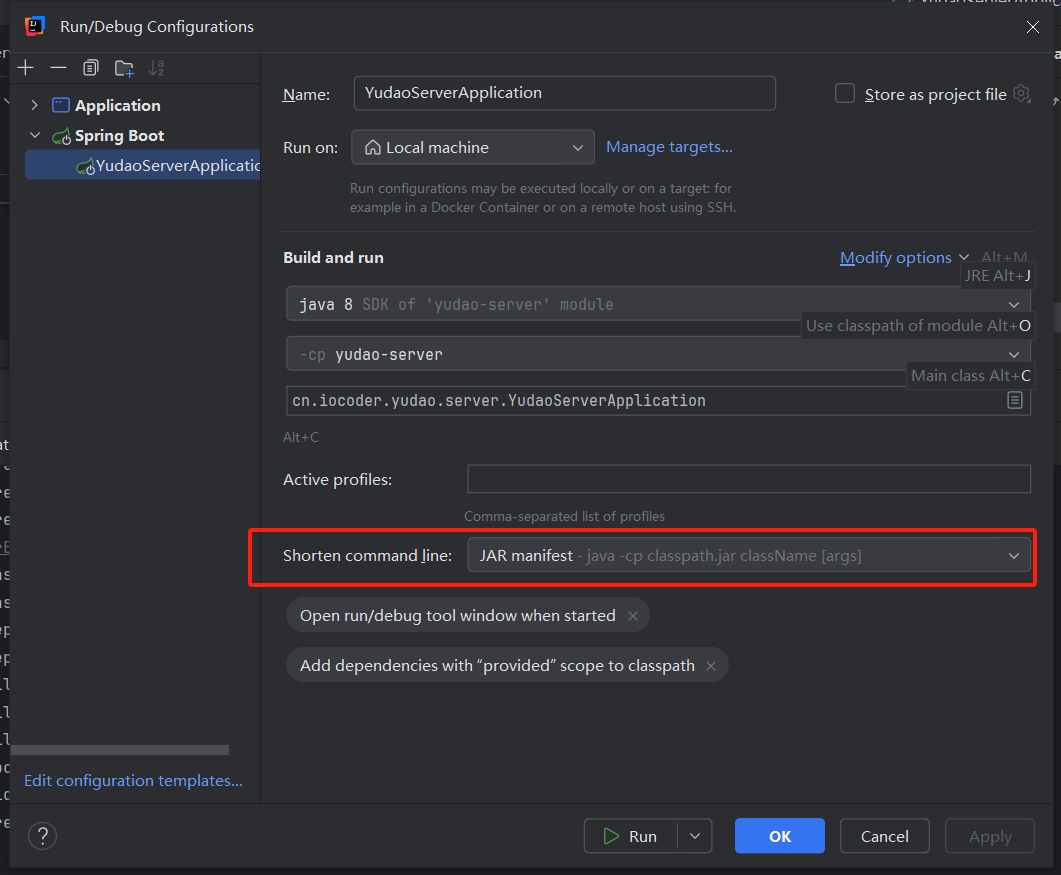Remove selected configuration with minus icon

click(x=58, y=68)
